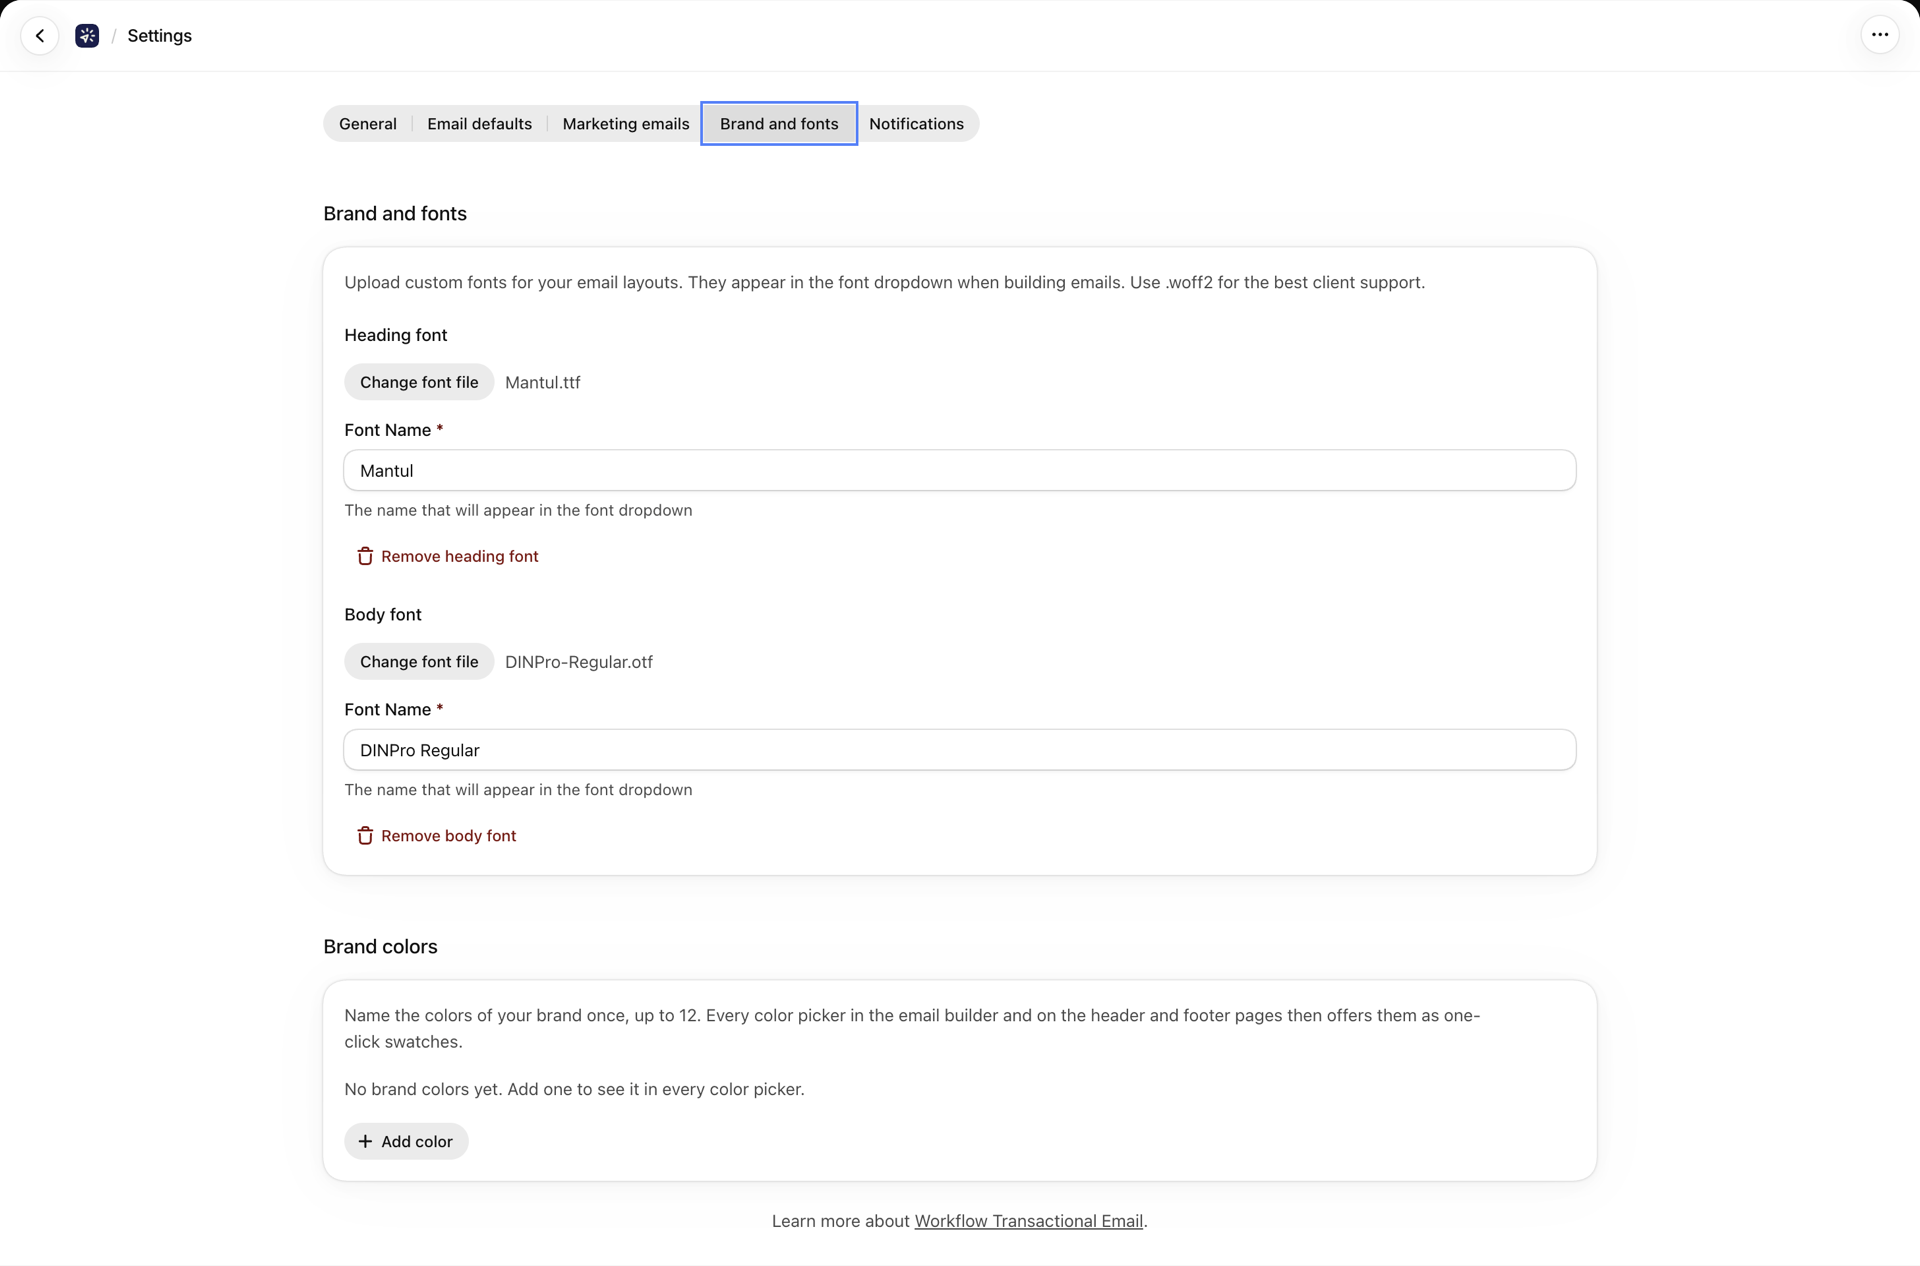Open Workflow Transactional Email link
The image size is (1920, 1266).
coord(1028,1221)
